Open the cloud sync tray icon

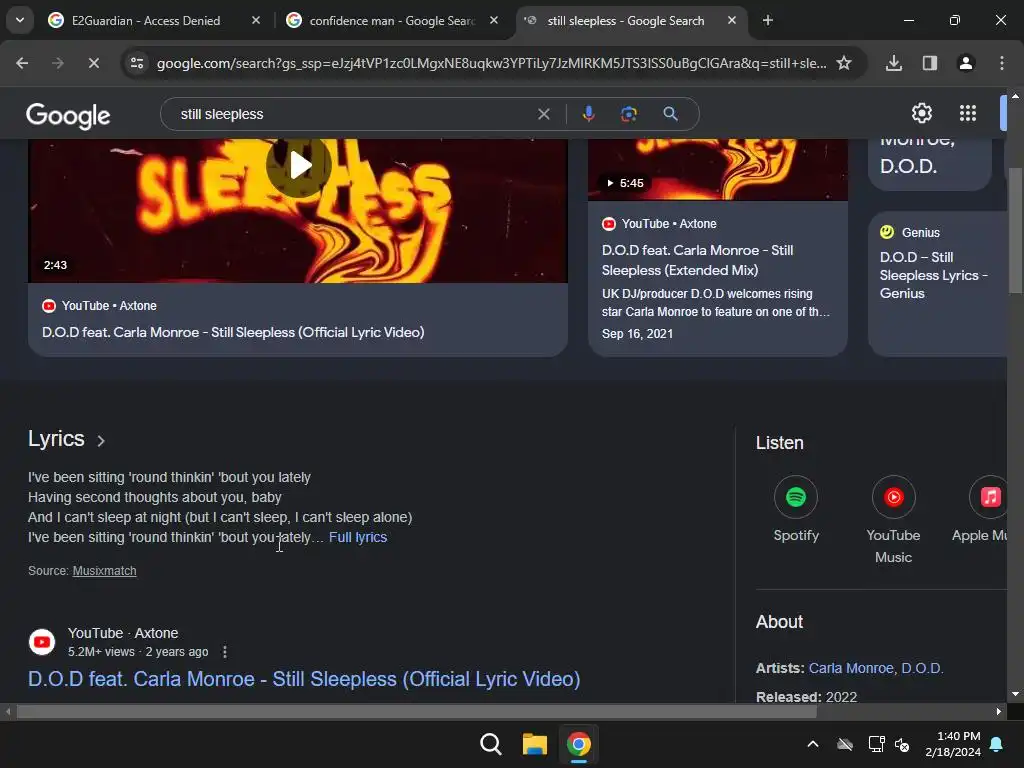[845, 744]
